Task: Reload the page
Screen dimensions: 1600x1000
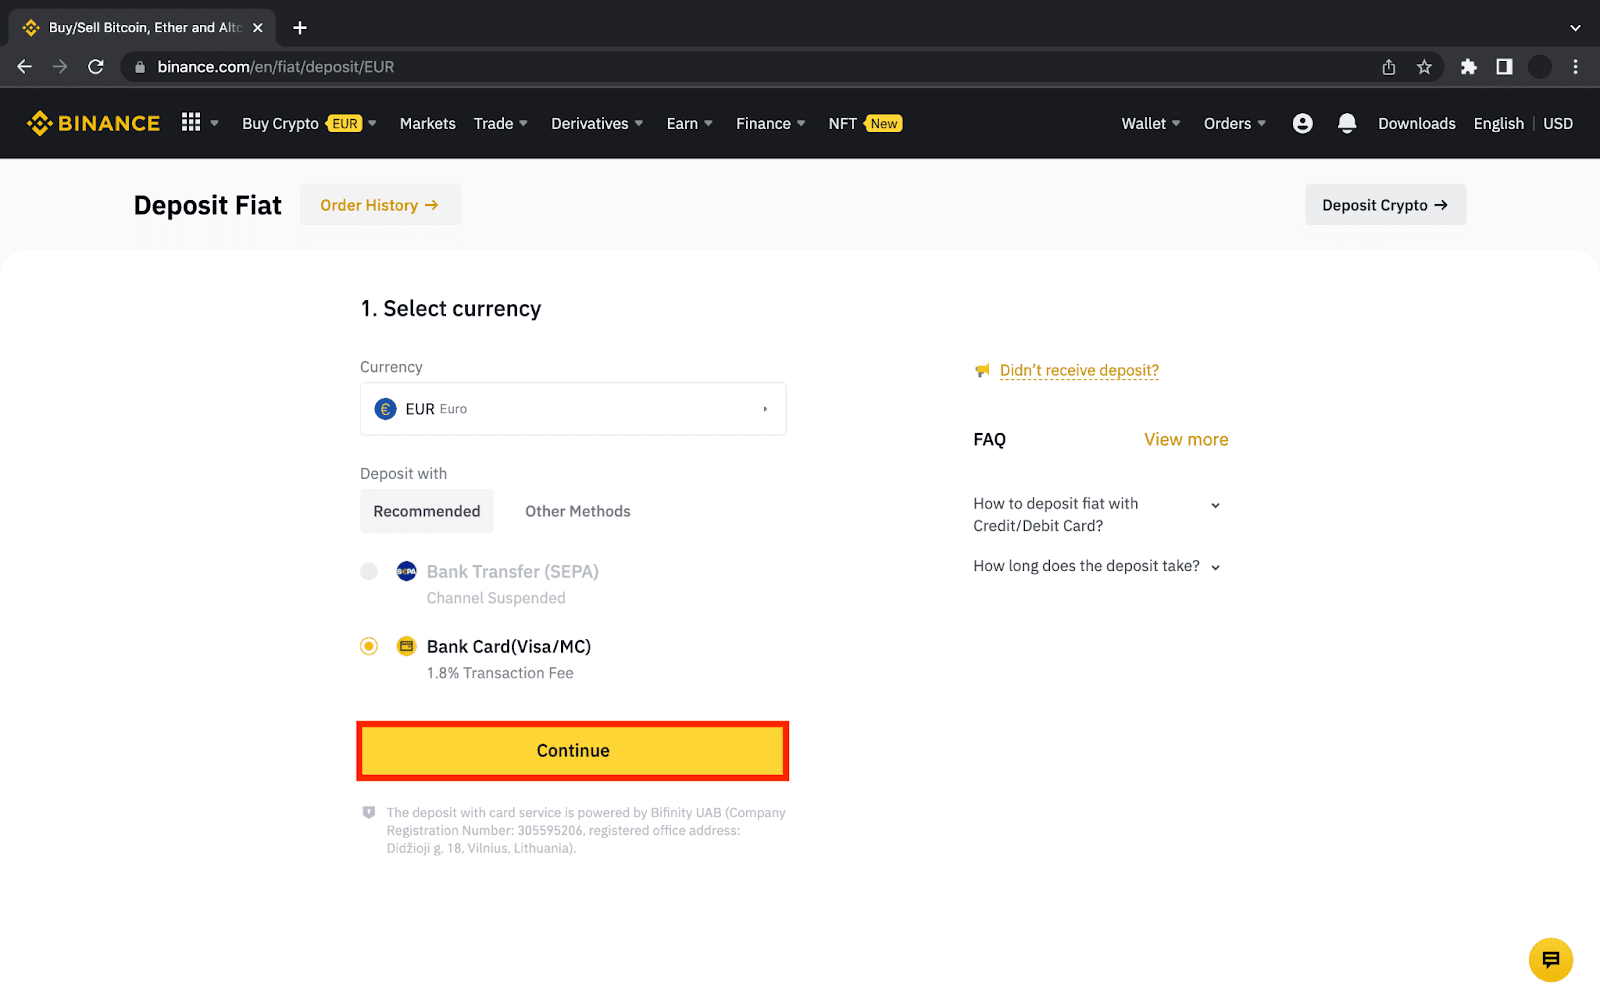Action: 96,67
